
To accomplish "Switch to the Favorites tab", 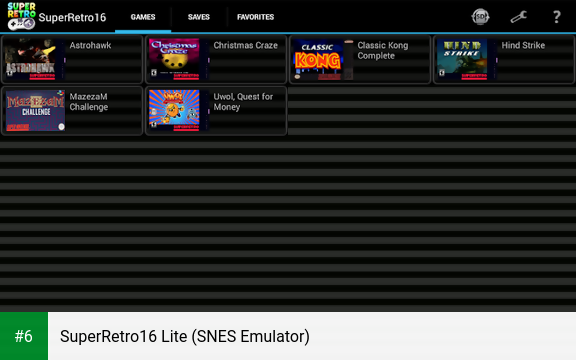I will click(x=255, y=17).
